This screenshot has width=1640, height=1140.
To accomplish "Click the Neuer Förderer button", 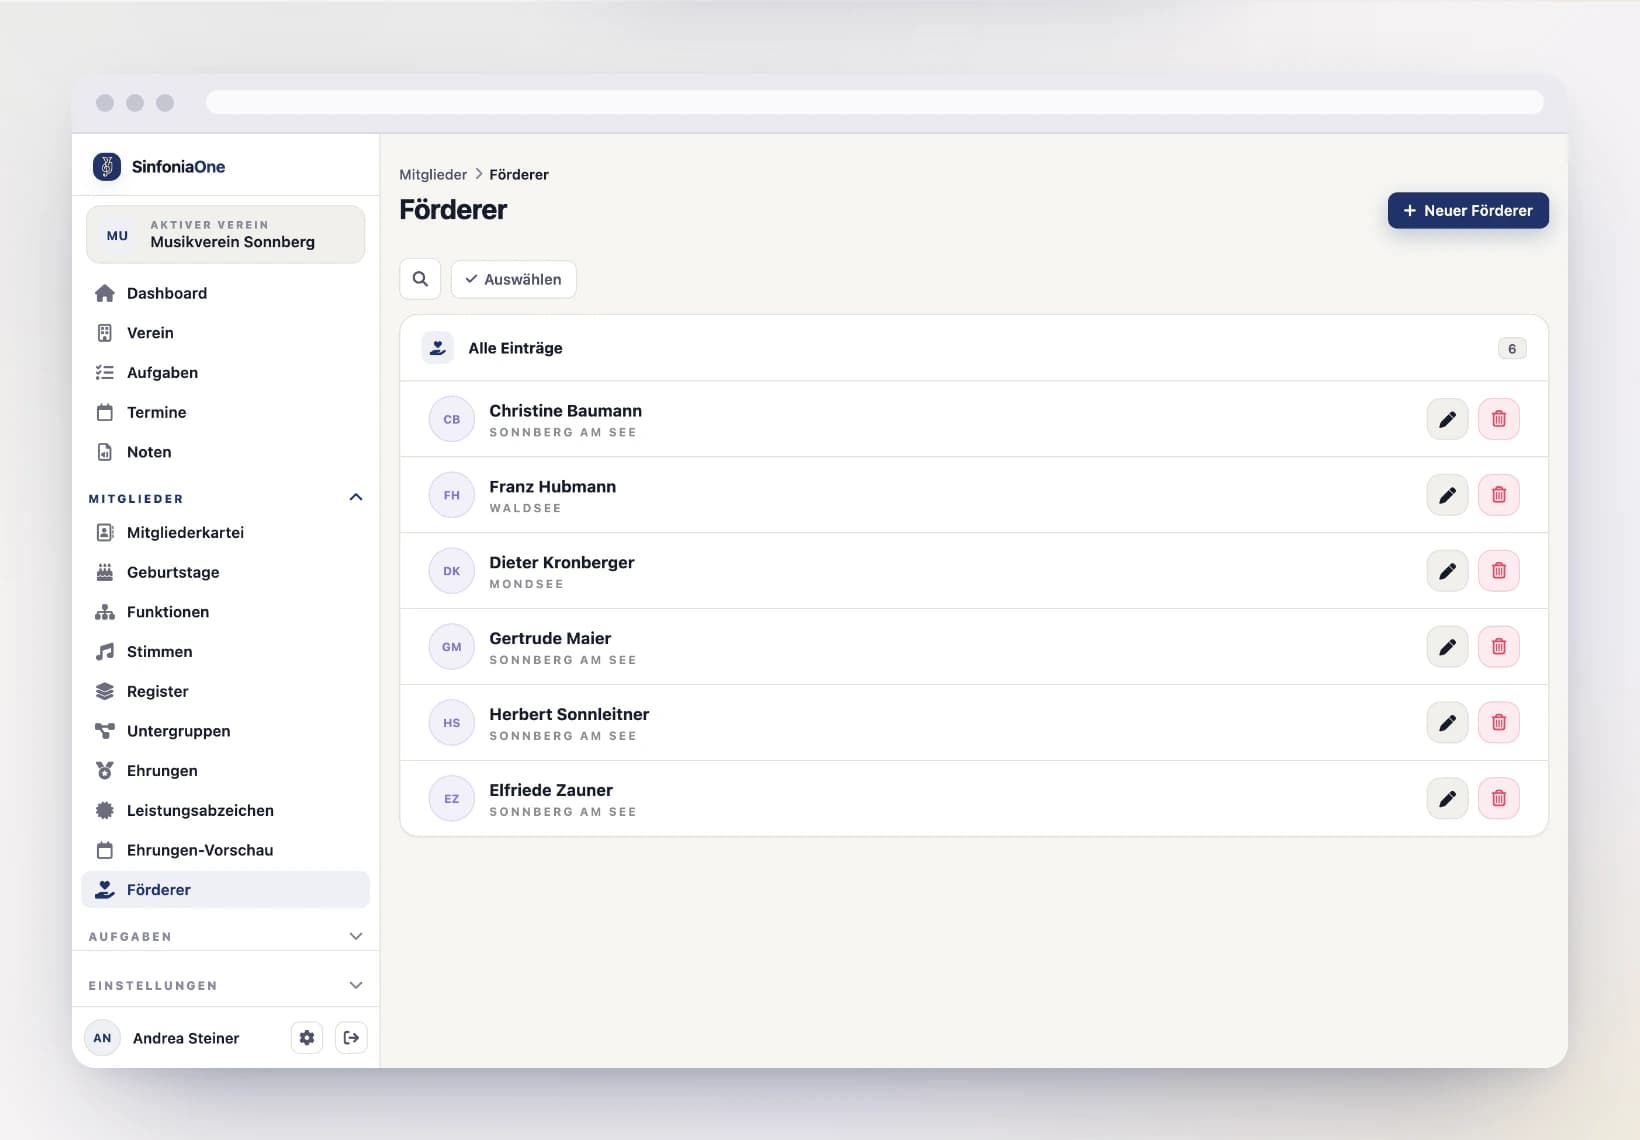I will tap(1468, 210).
